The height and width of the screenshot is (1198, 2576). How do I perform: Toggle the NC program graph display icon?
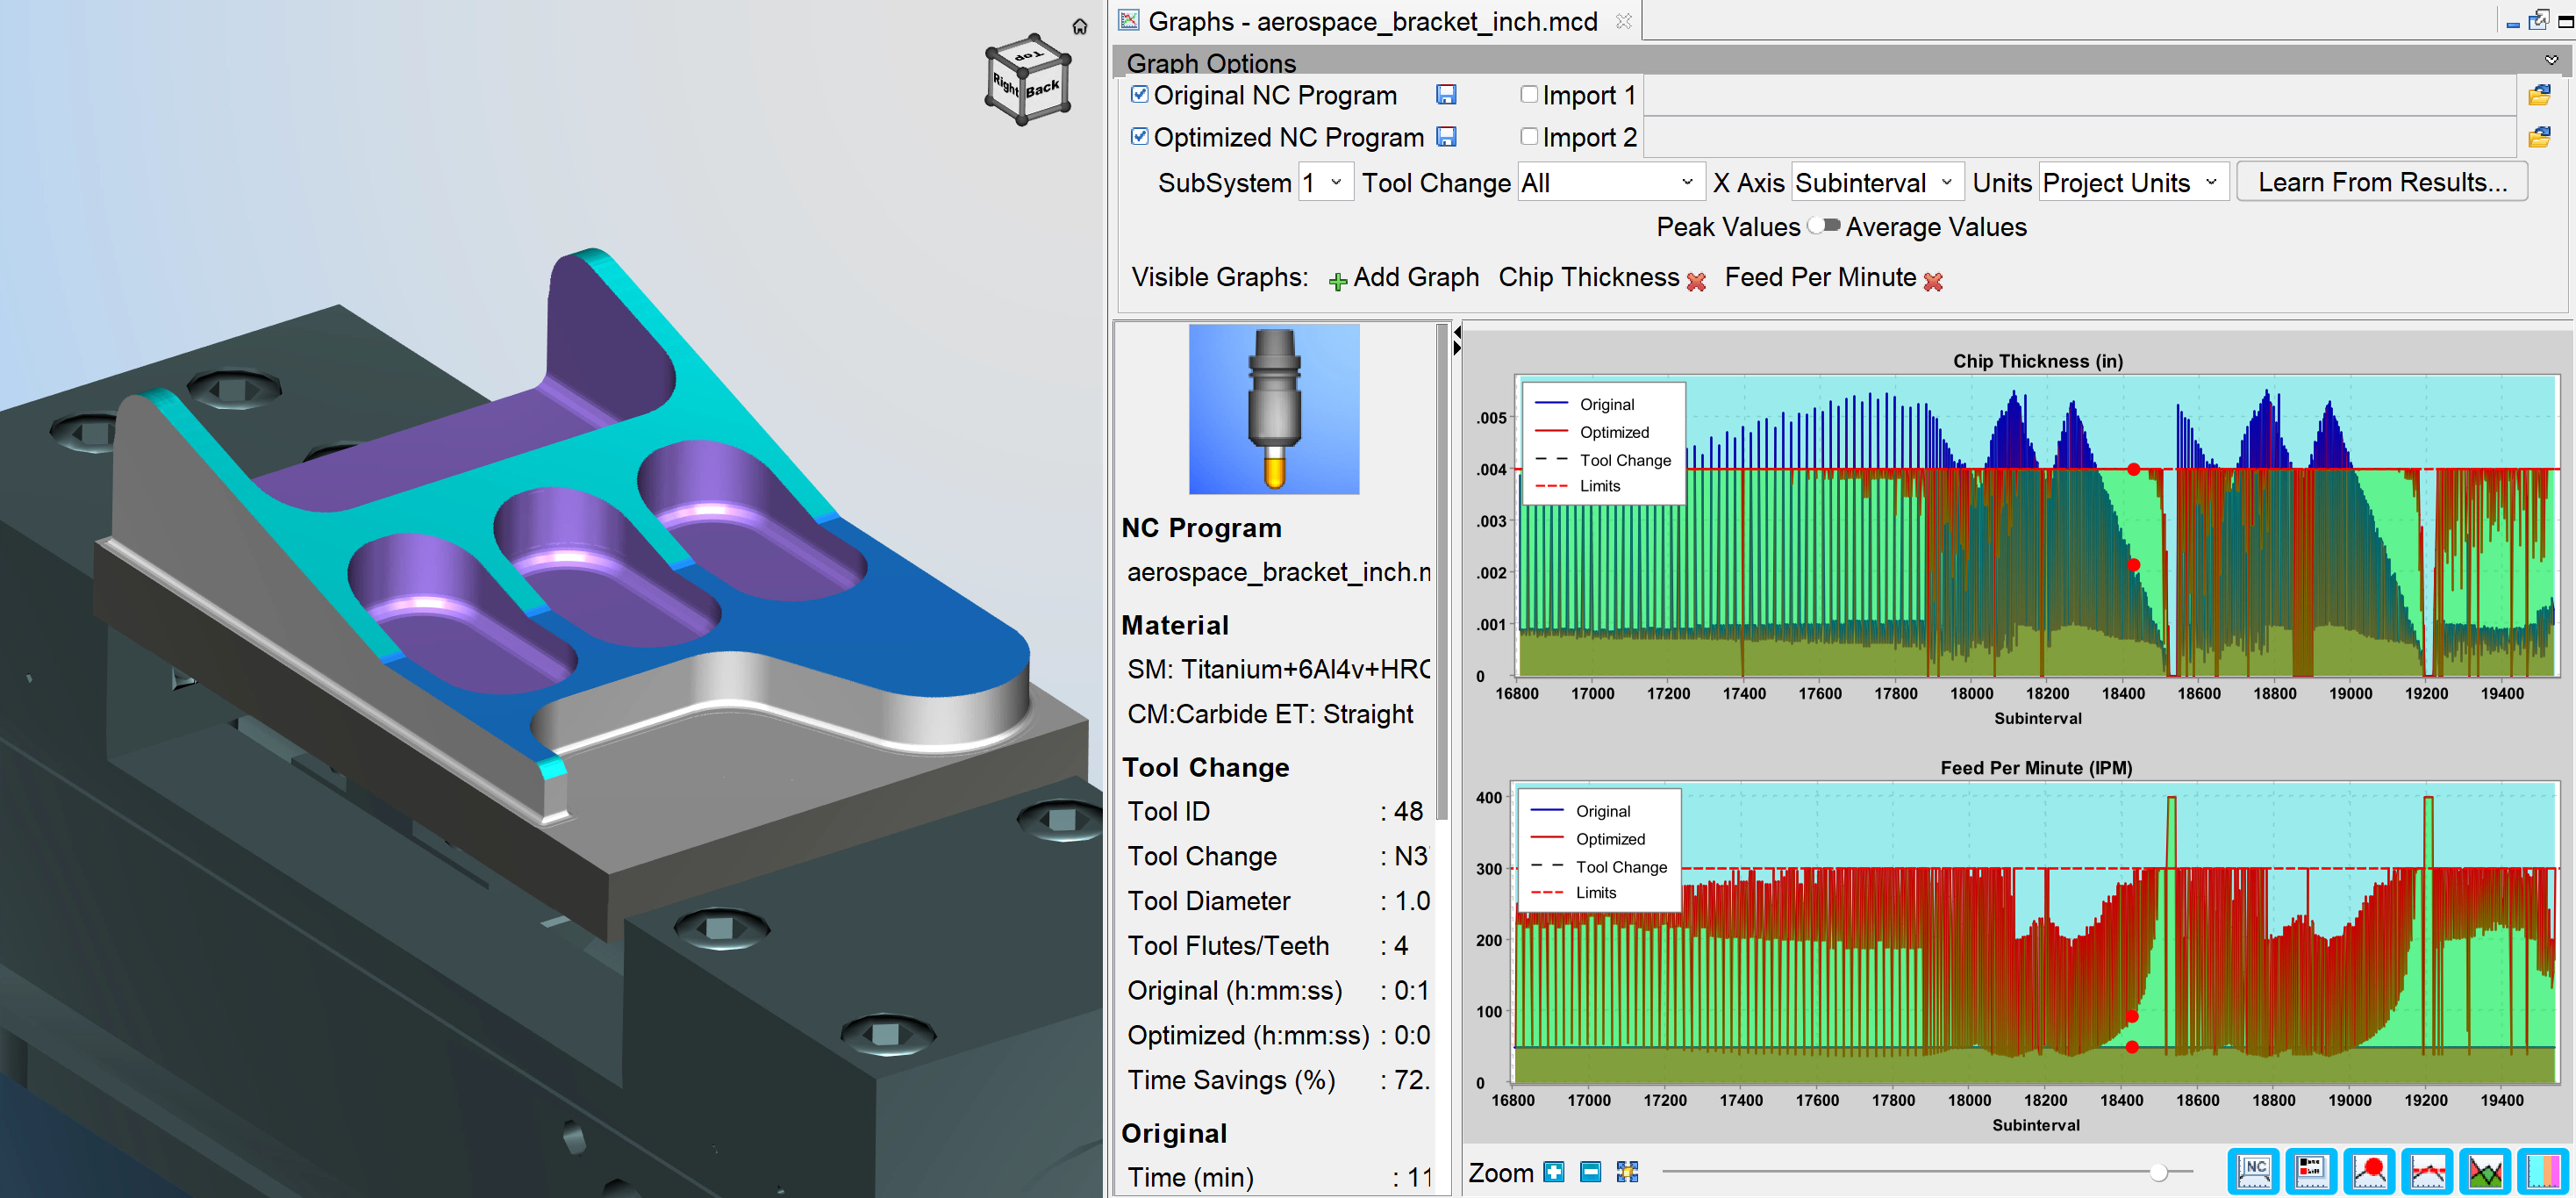point(2253,1171)
